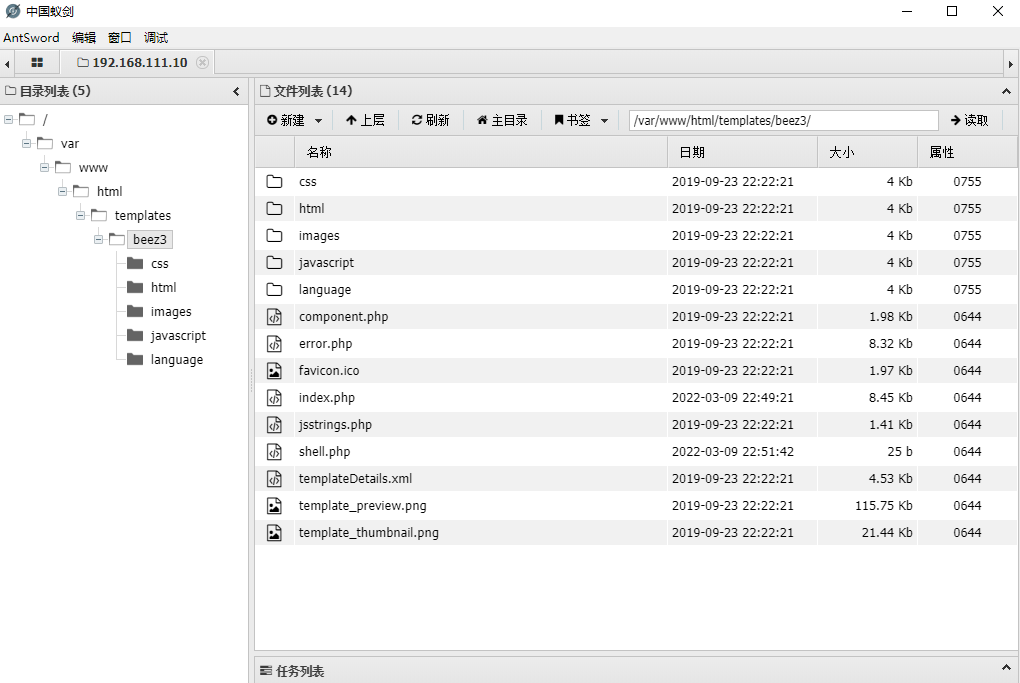Viewport: 1020px width, 683px height.
Task: Sort by 名称 column header
Action: (481, 152)
